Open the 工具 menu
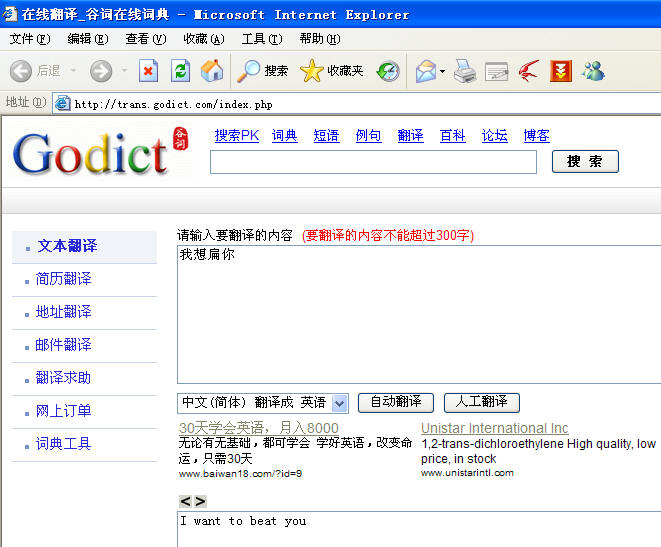 tap(261, 39)
